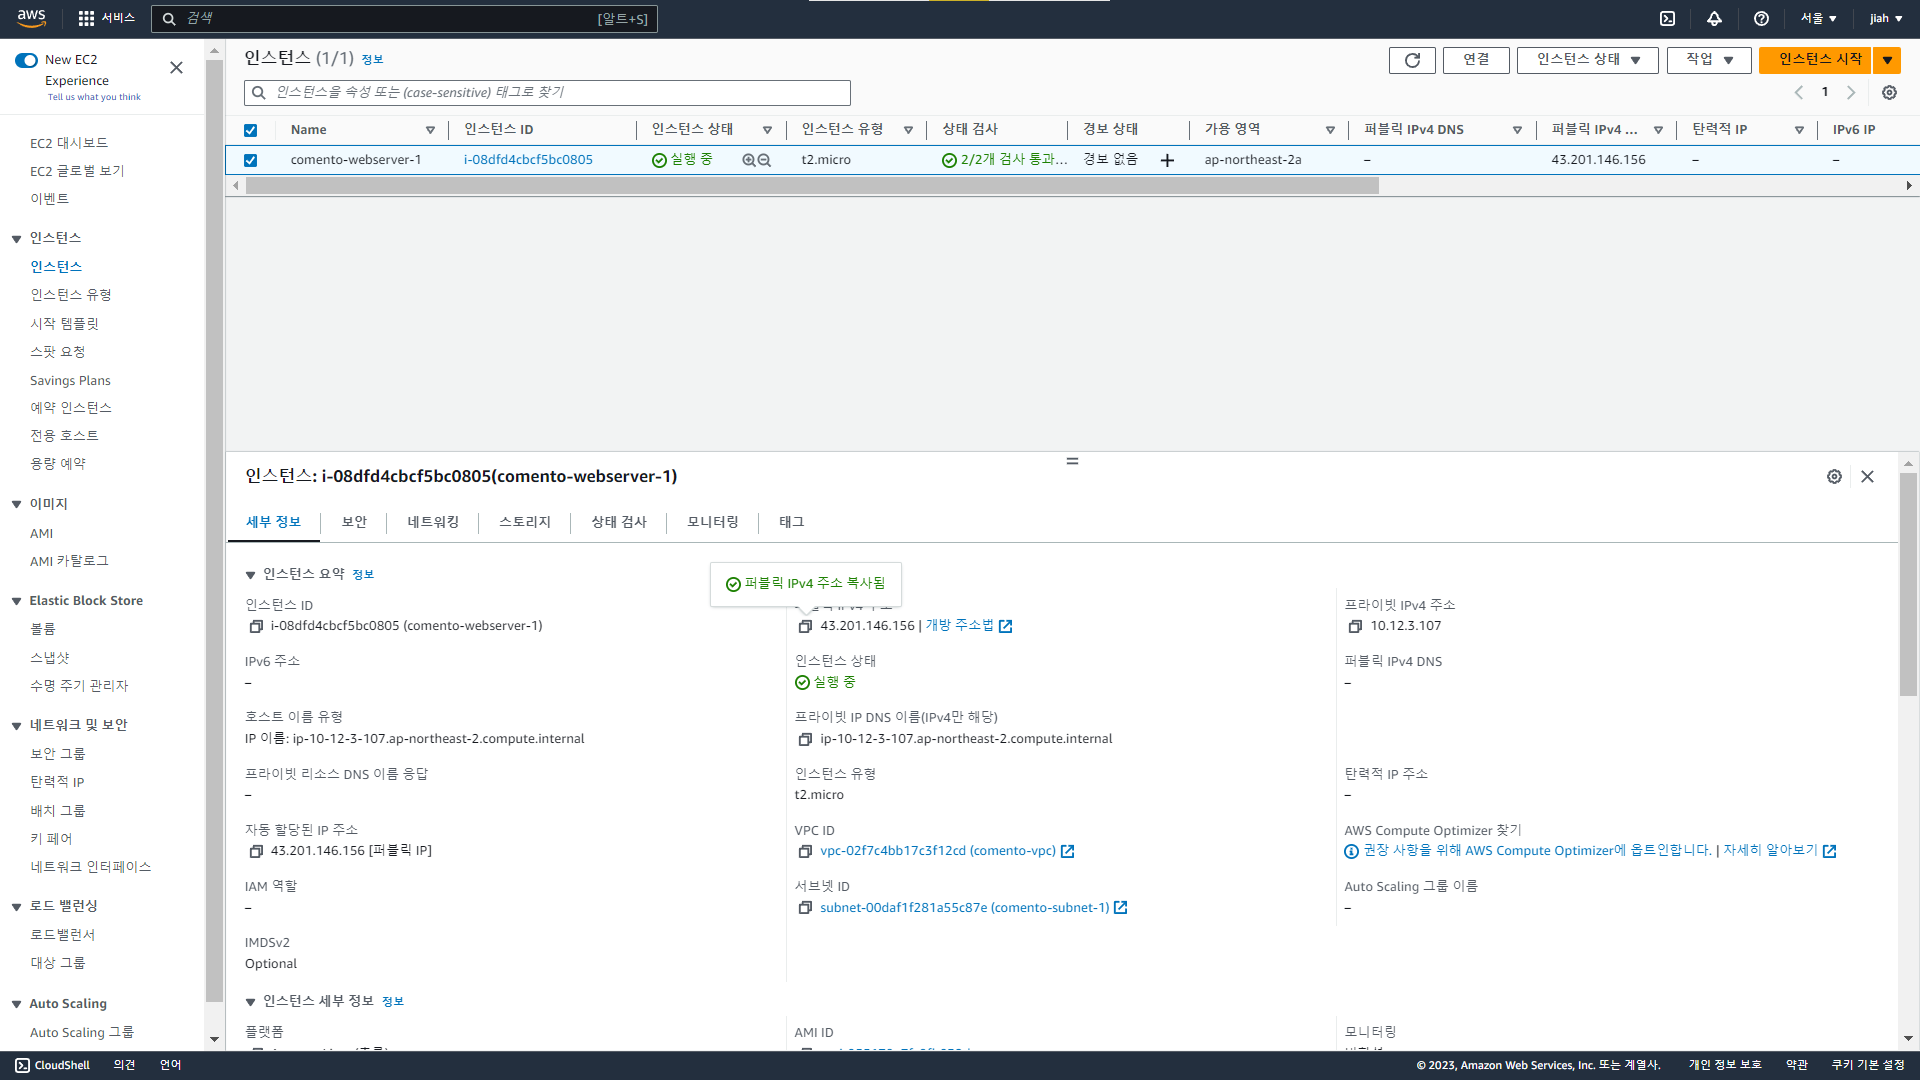Open the vpc-02f7c4bb17c3f12cd link
The height and width of the screenshot is (1080, 1920).
point(938,851)
